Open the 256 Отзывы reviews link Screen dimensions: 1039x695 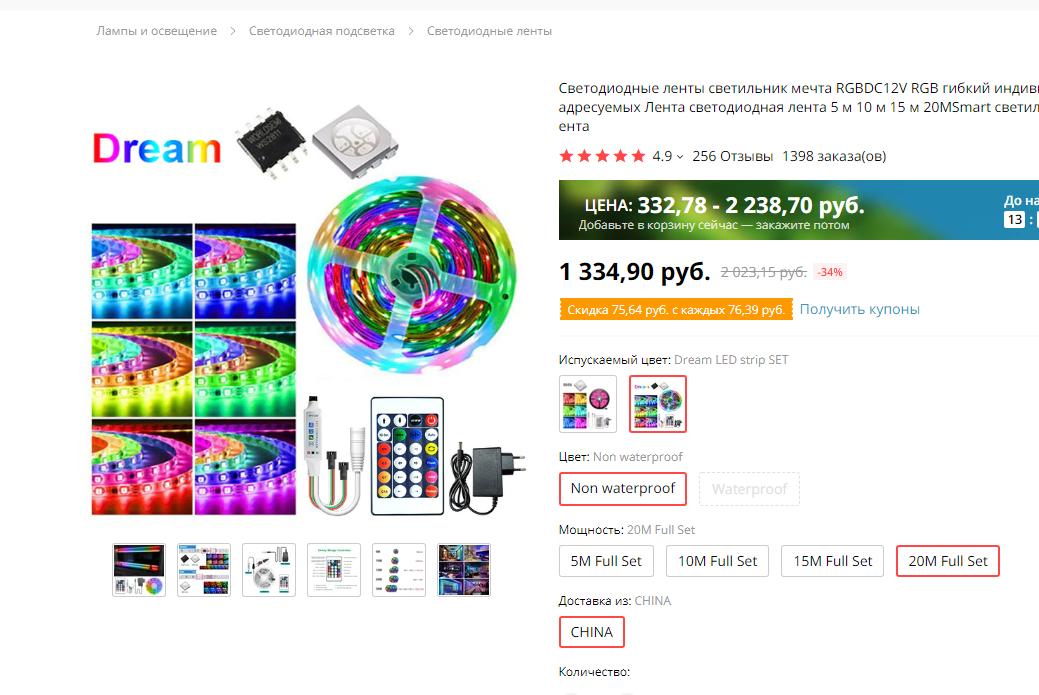tap(732, 156)
